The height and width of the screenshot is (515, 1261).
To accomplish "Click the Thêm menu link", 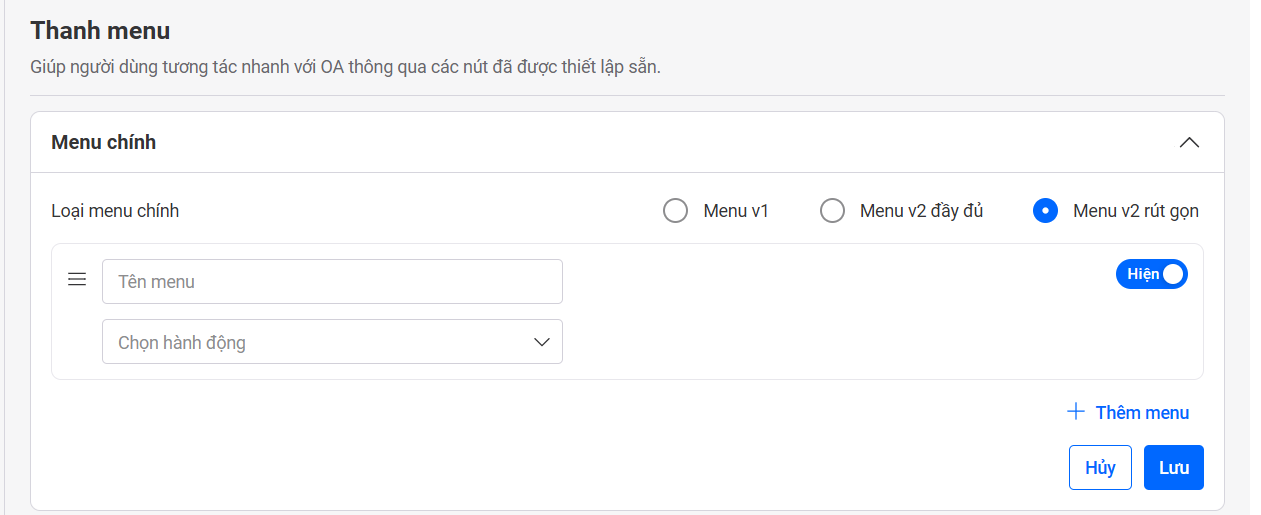I will tap(1142, 413).
